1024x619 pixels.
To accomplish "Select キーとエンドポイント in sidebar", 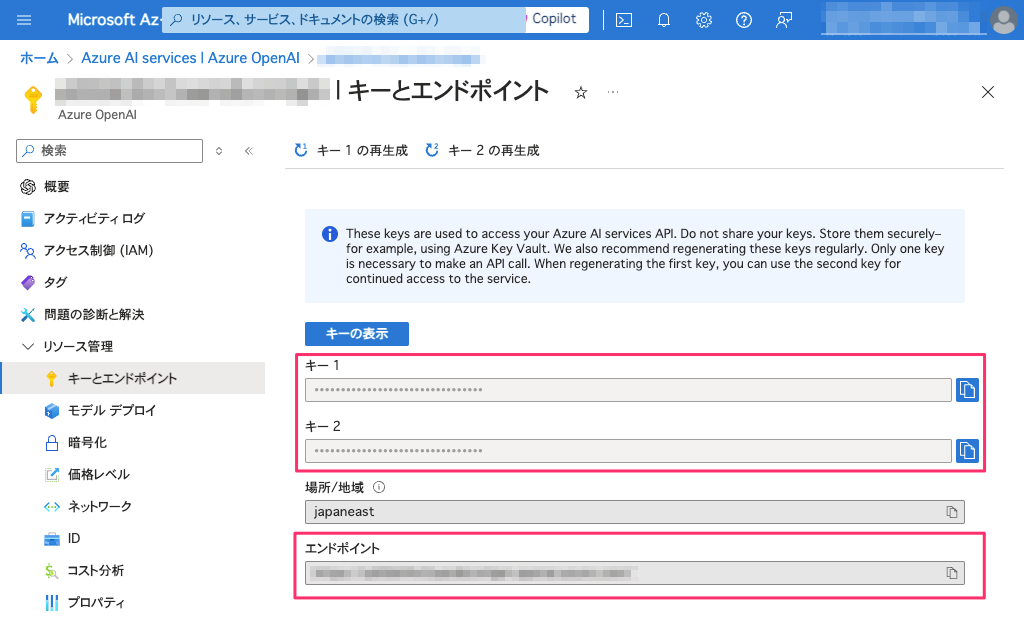I will [x=133, y=379].
